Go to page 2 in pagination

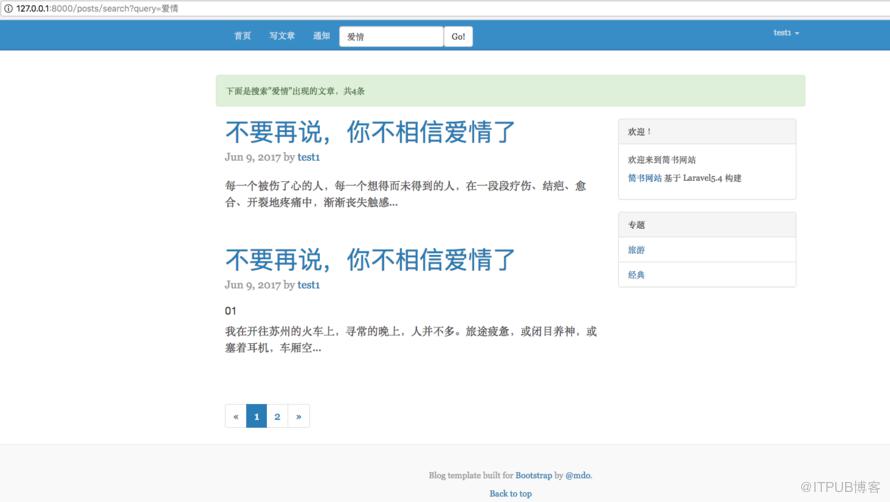tap(277, 416)
